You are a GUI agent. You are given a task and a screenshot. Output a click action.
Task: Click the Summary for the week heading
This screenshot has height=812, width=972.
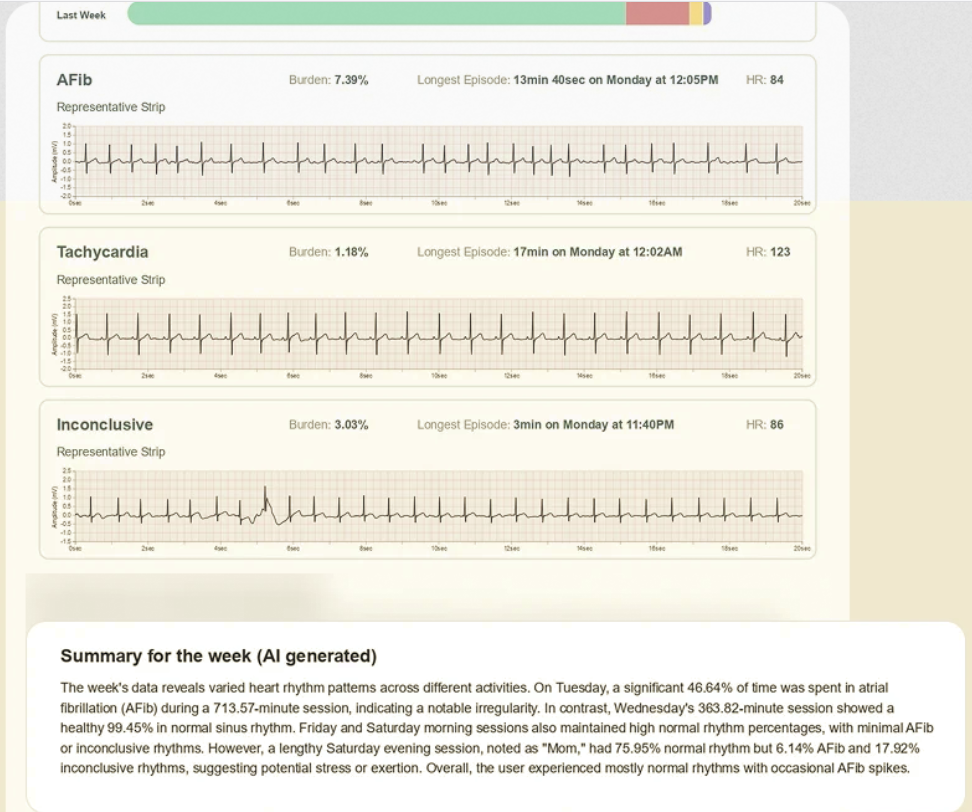(x=218, y=656)
